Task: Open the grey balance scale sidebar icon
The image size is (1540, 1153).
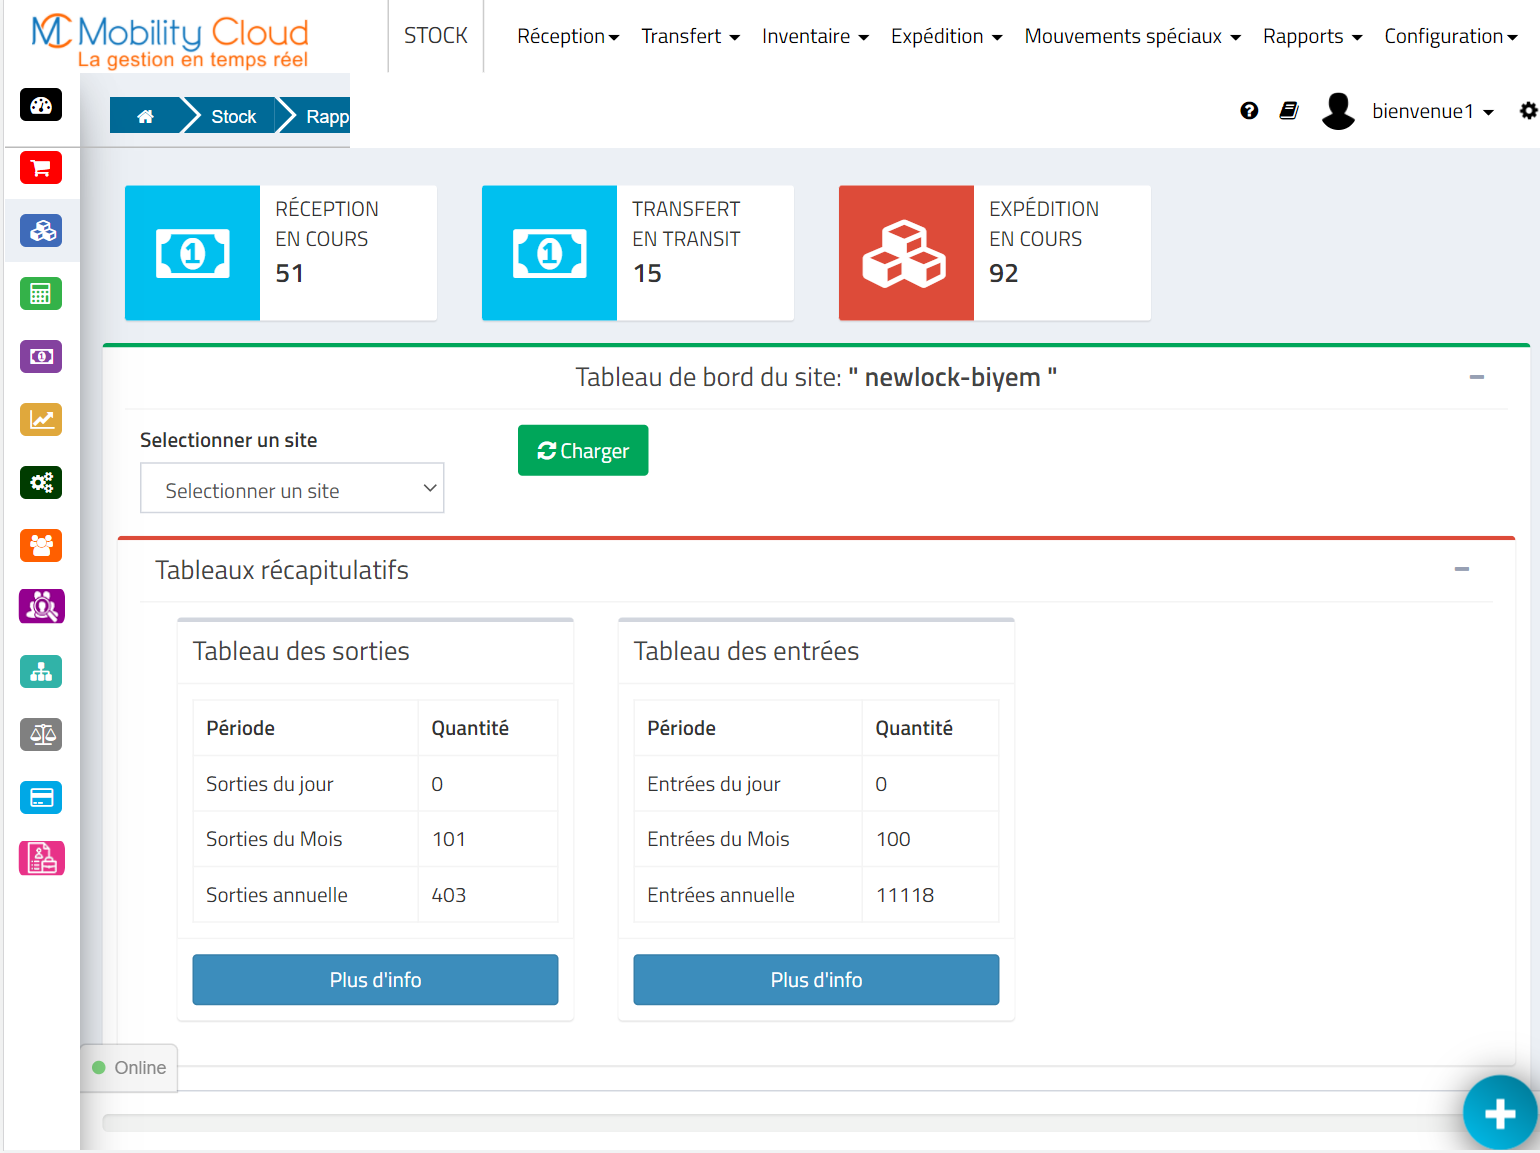Action: [41, 735]
